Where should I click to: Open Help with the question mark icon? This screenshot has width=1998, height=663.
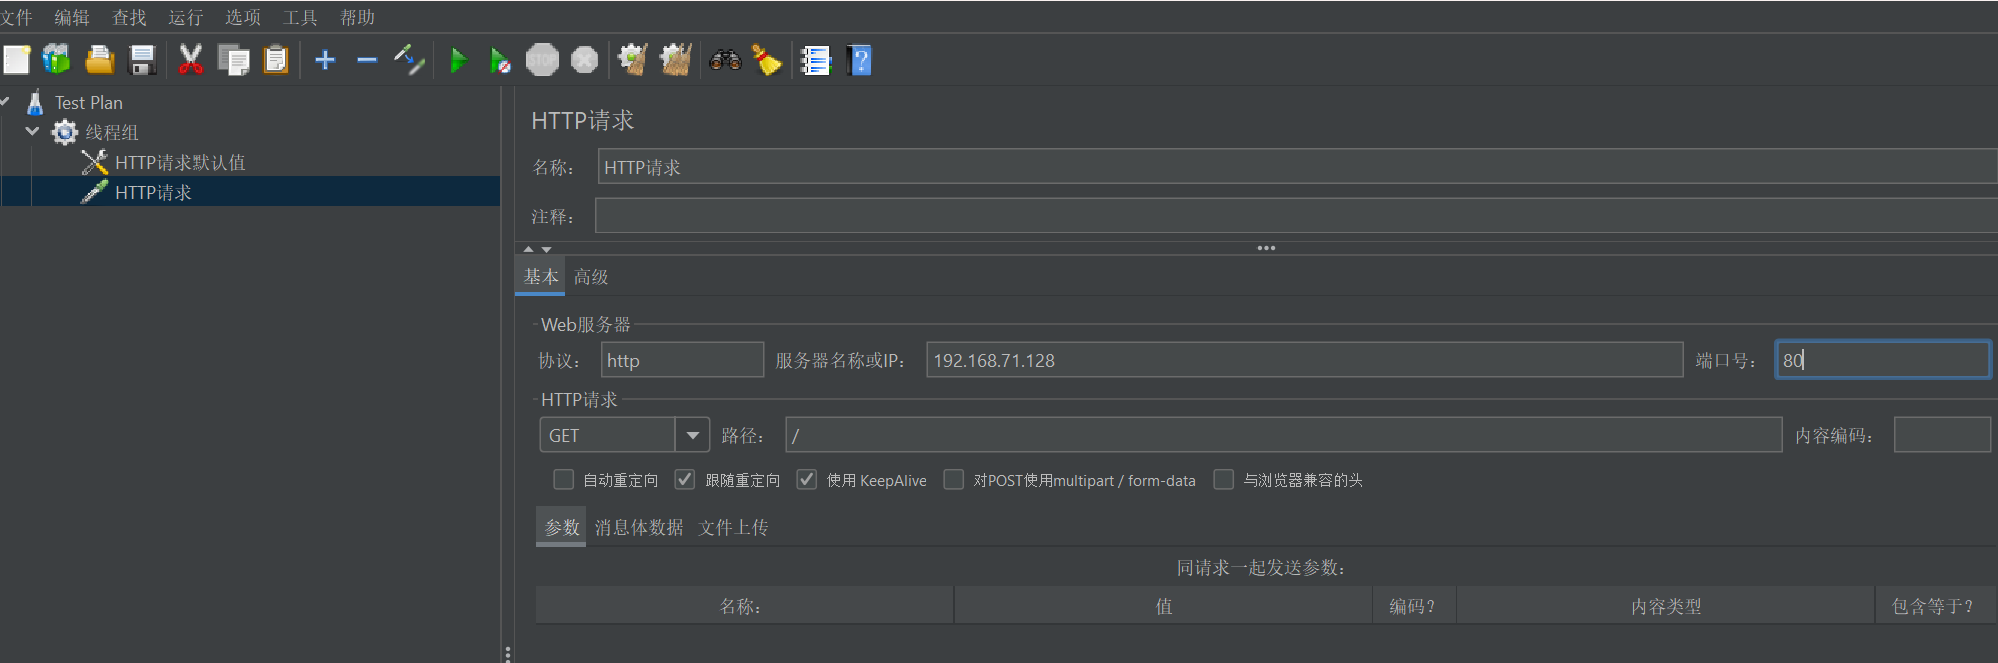point(859,60)
